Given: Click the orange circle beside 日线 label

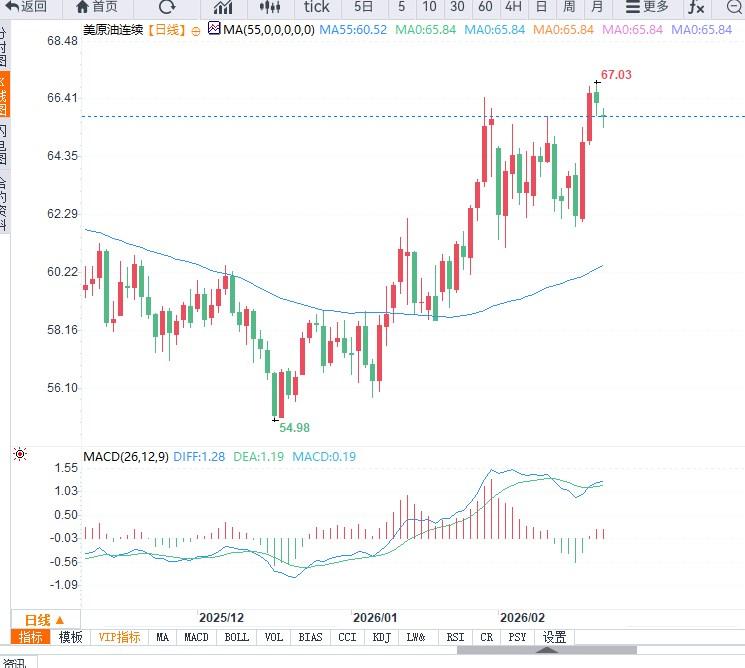Looking at the screenshot, I should (195, 30).
